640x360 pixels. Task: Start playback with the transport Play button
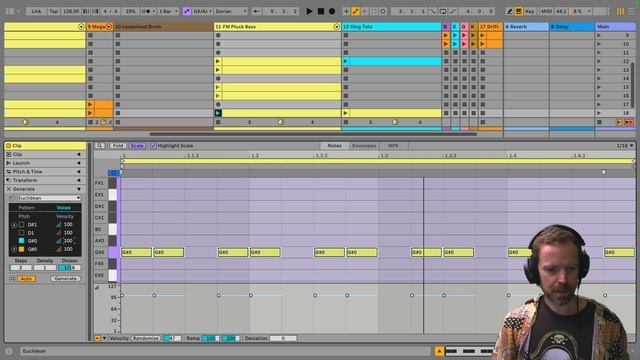(309, 11)
